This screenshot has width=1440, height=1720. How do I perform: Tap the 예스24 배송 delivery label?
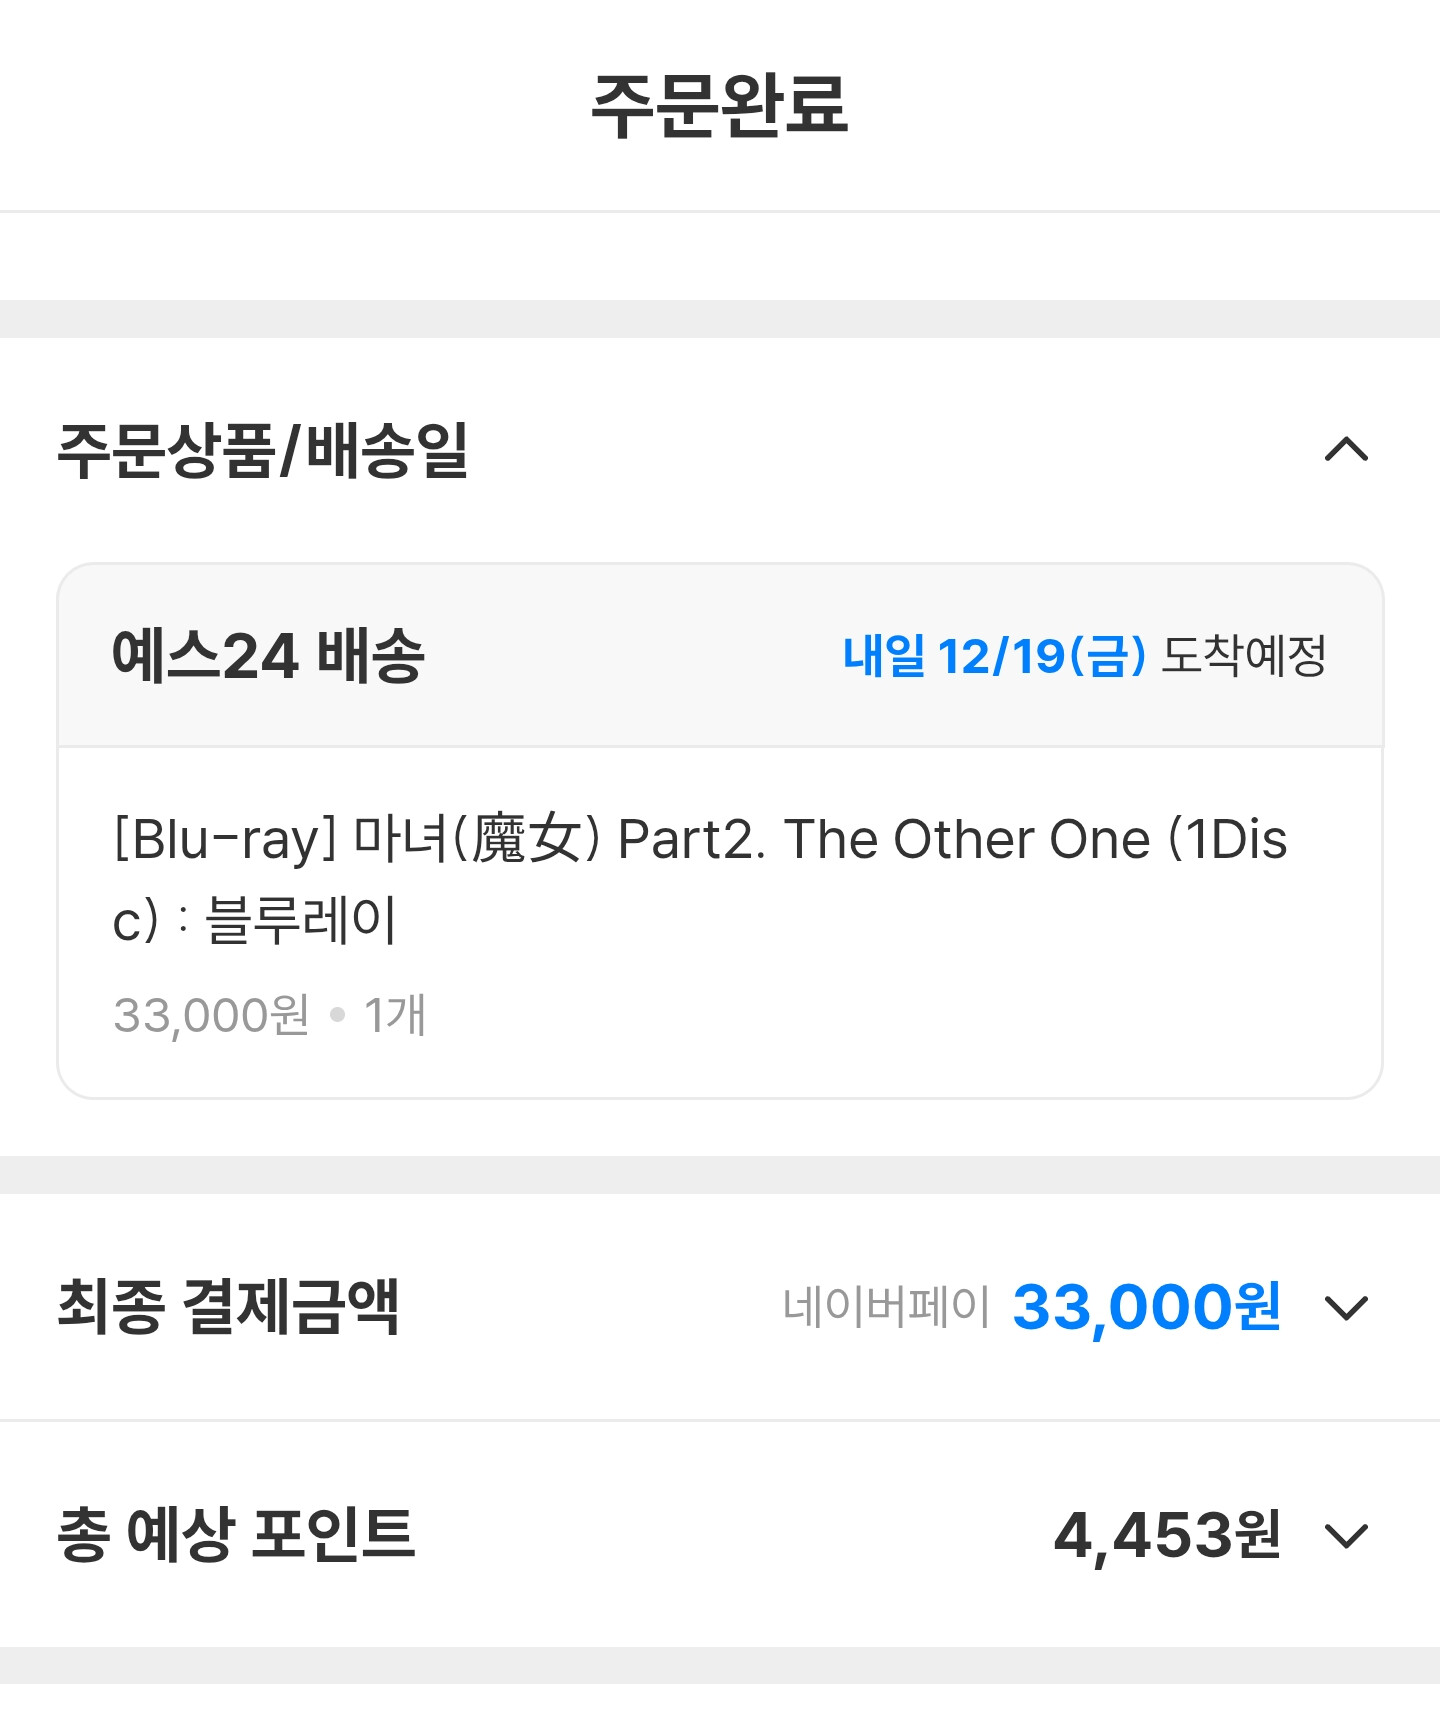[x=268, y=656]
